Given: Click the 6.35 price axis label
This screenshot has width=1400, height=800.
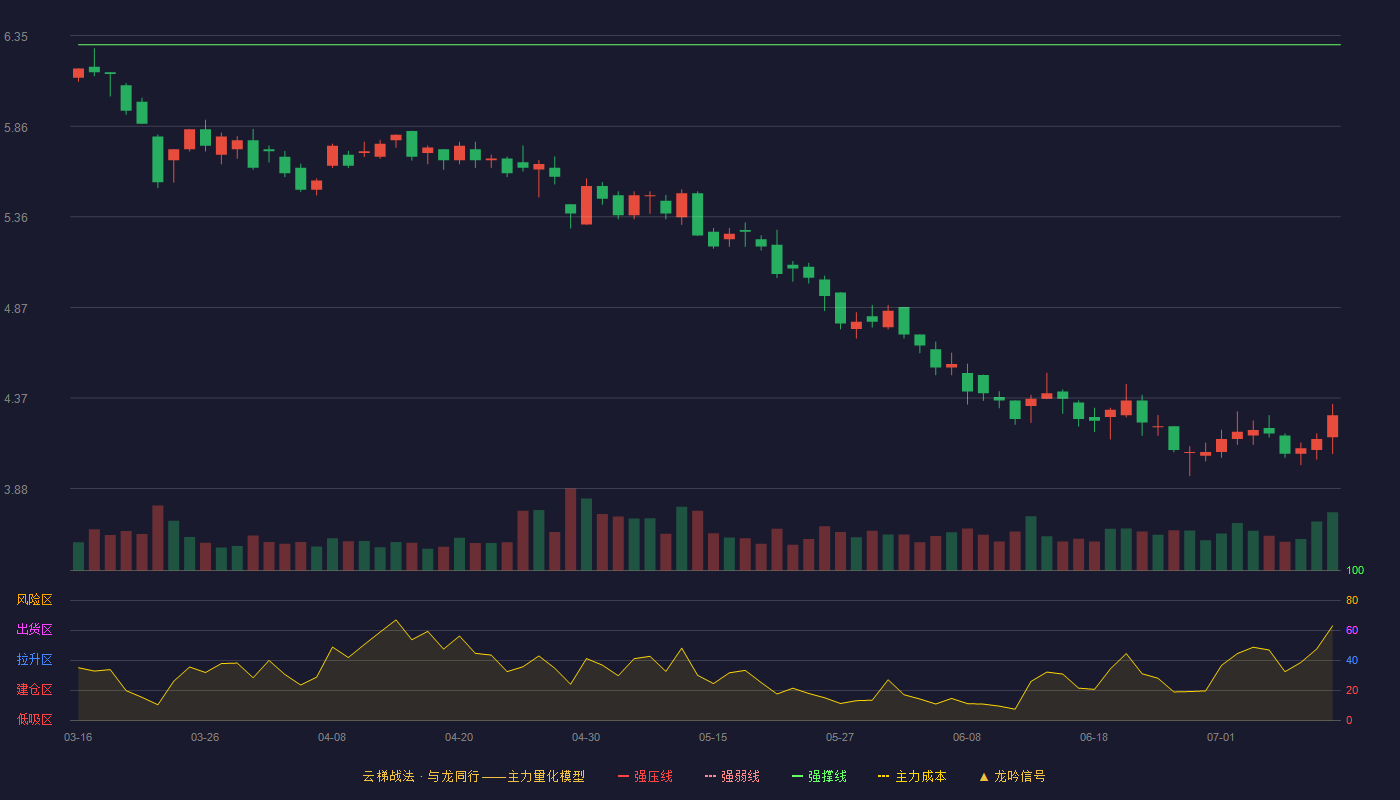Looking at the screenshot, I should (x=16, y=37).
